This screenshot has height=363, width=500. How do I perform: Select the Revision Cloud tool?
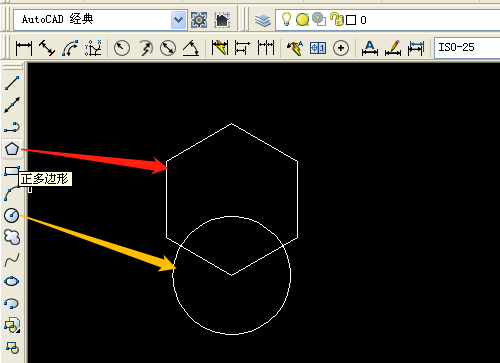(12, 237)
